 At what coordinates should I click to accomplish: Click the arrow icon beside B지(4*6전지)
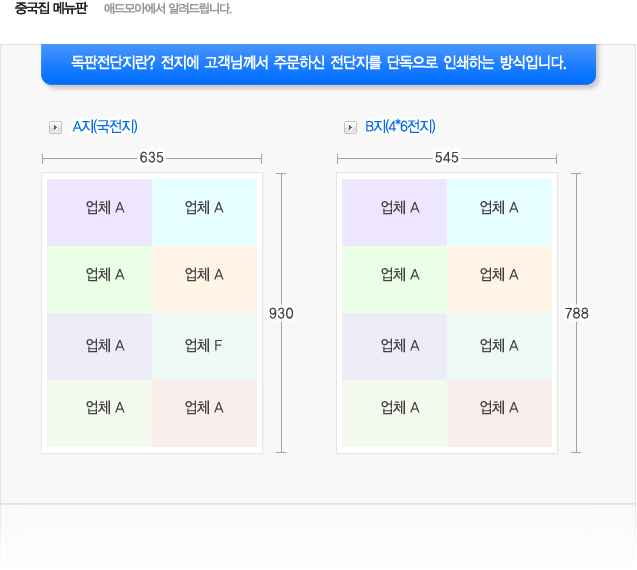coord(350,127)
